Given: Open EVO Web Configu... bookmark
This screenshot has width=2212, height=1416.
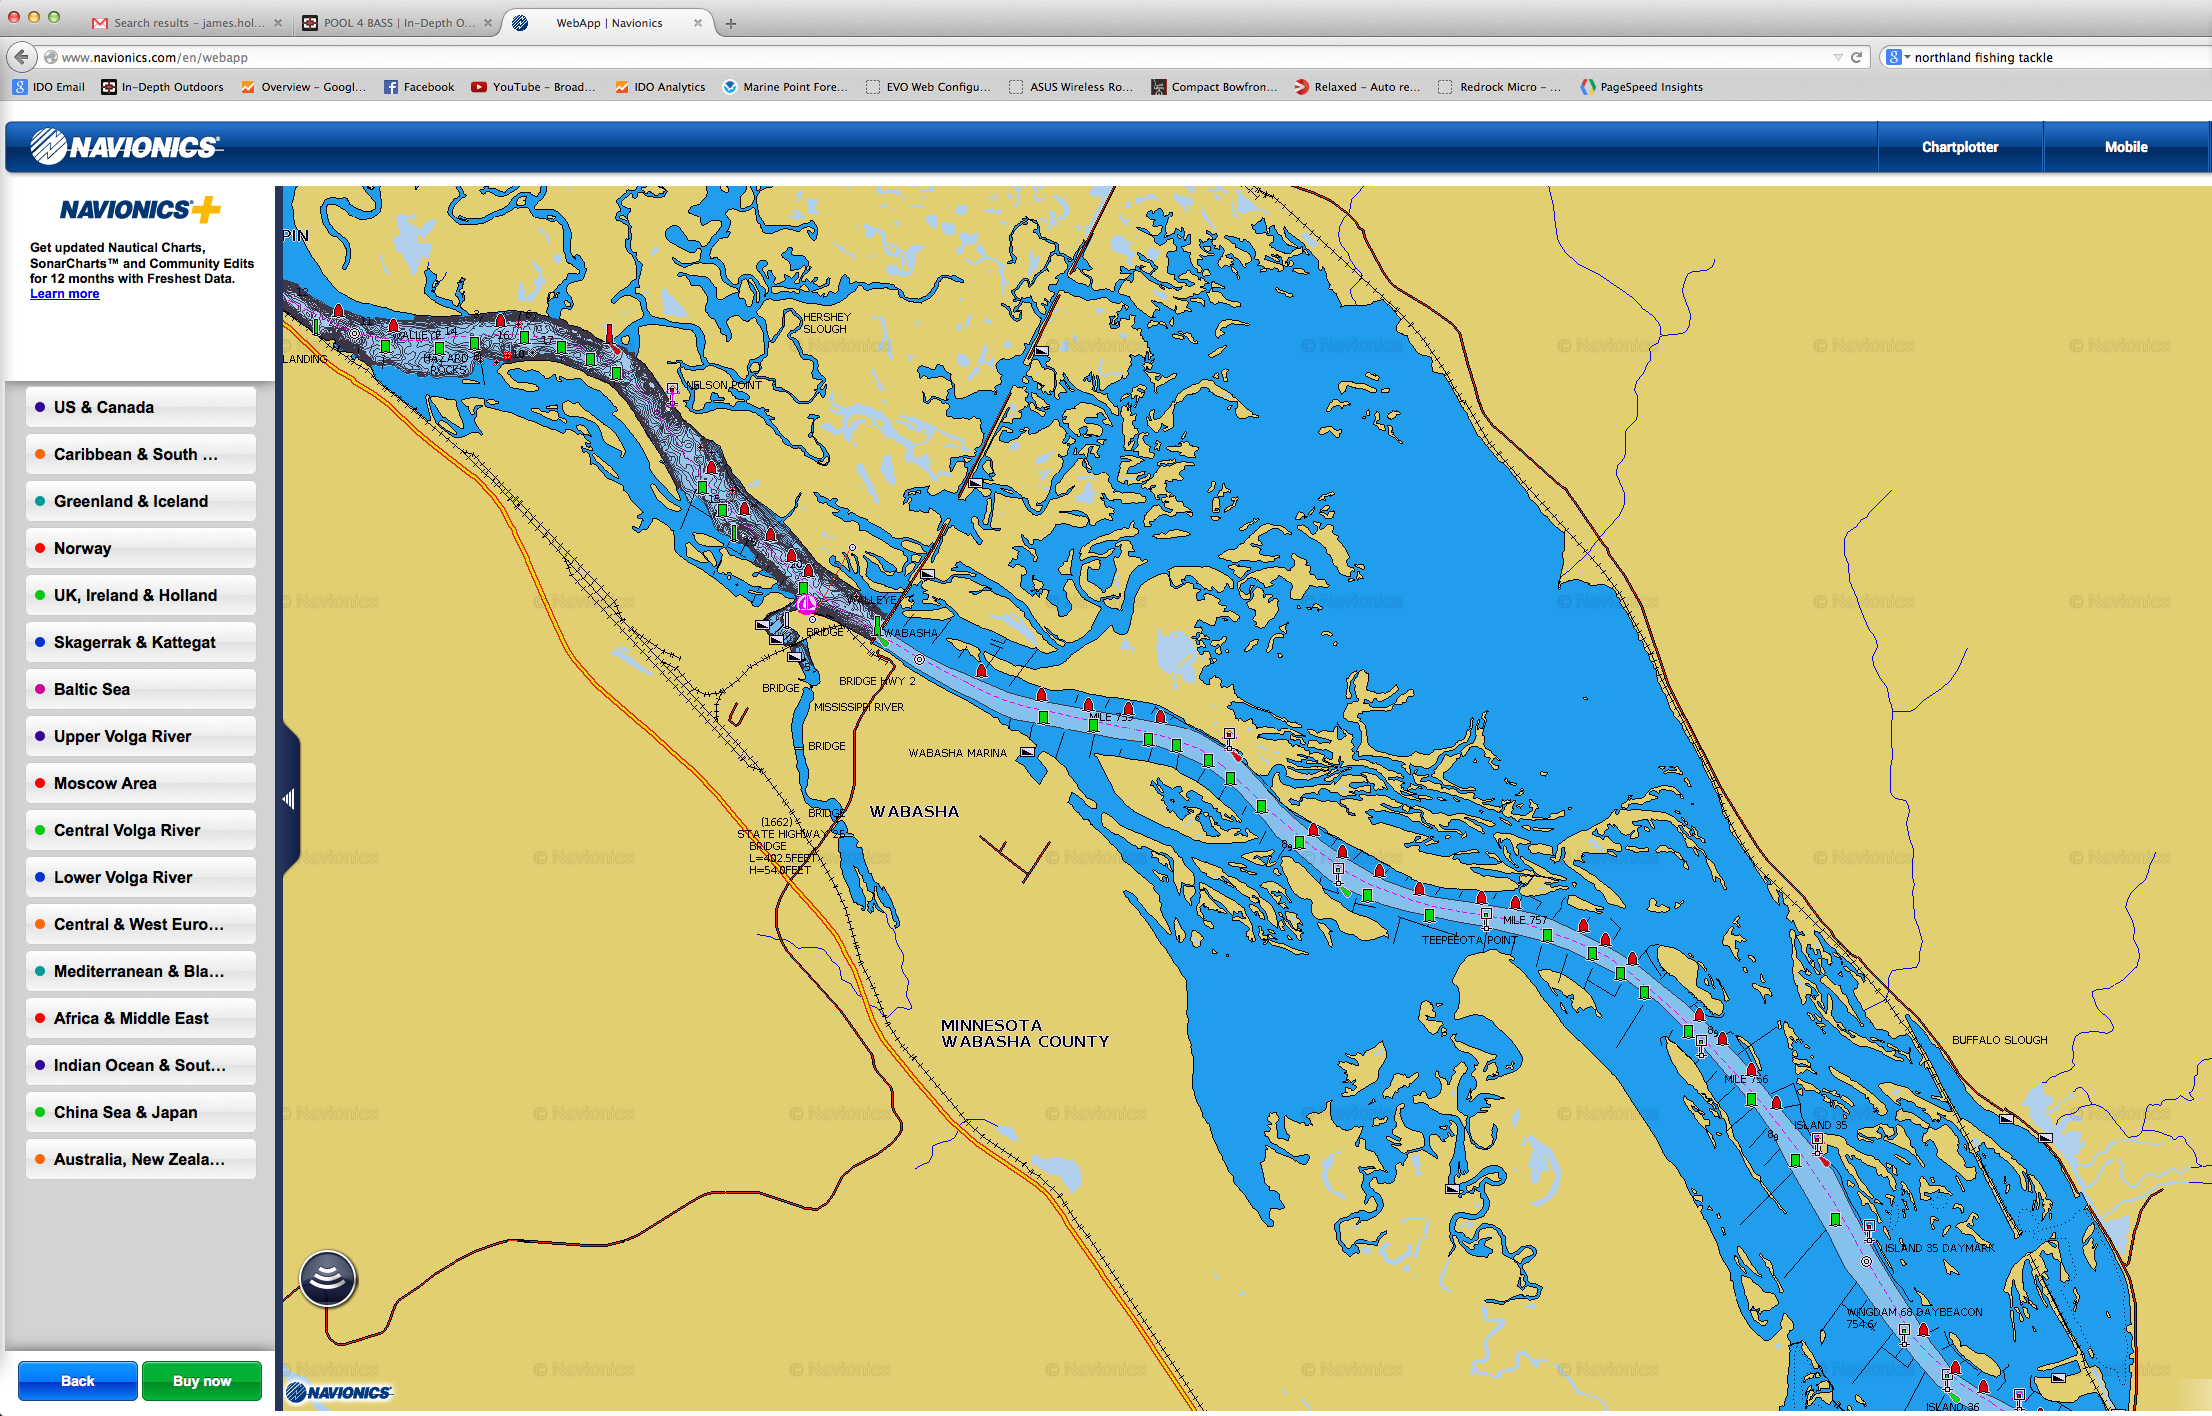Looking at the screenshot, I should pos(928,87).
